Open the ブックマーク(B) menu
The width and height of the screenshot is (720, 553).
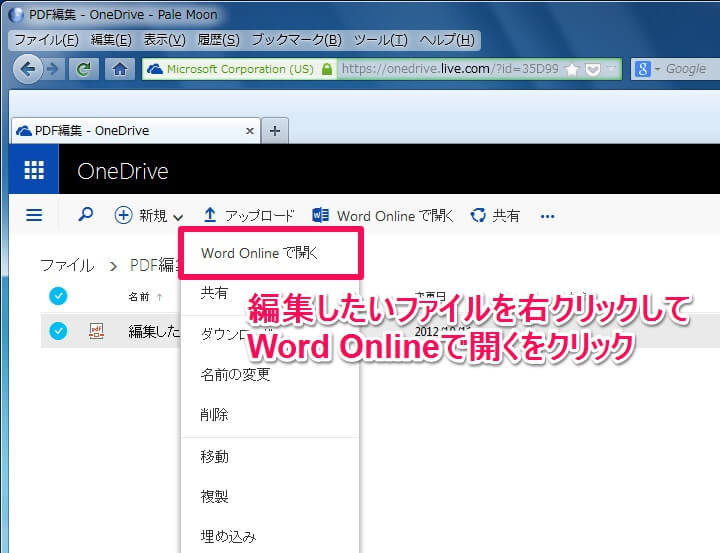[296, 40]
